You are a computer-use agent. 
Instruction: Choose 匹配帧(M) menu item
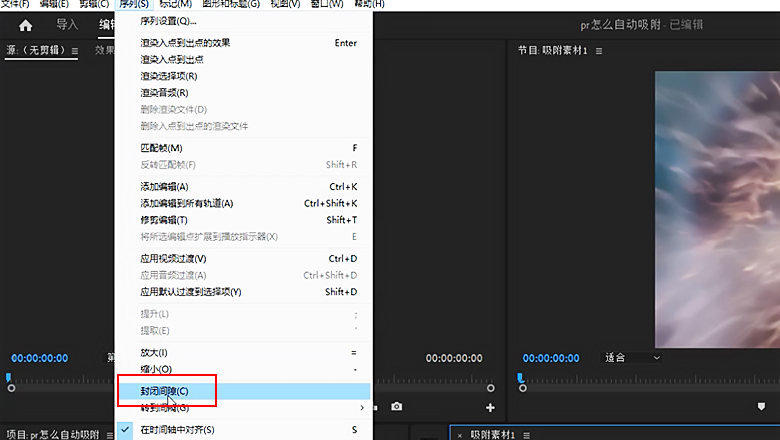click(244, 148)
